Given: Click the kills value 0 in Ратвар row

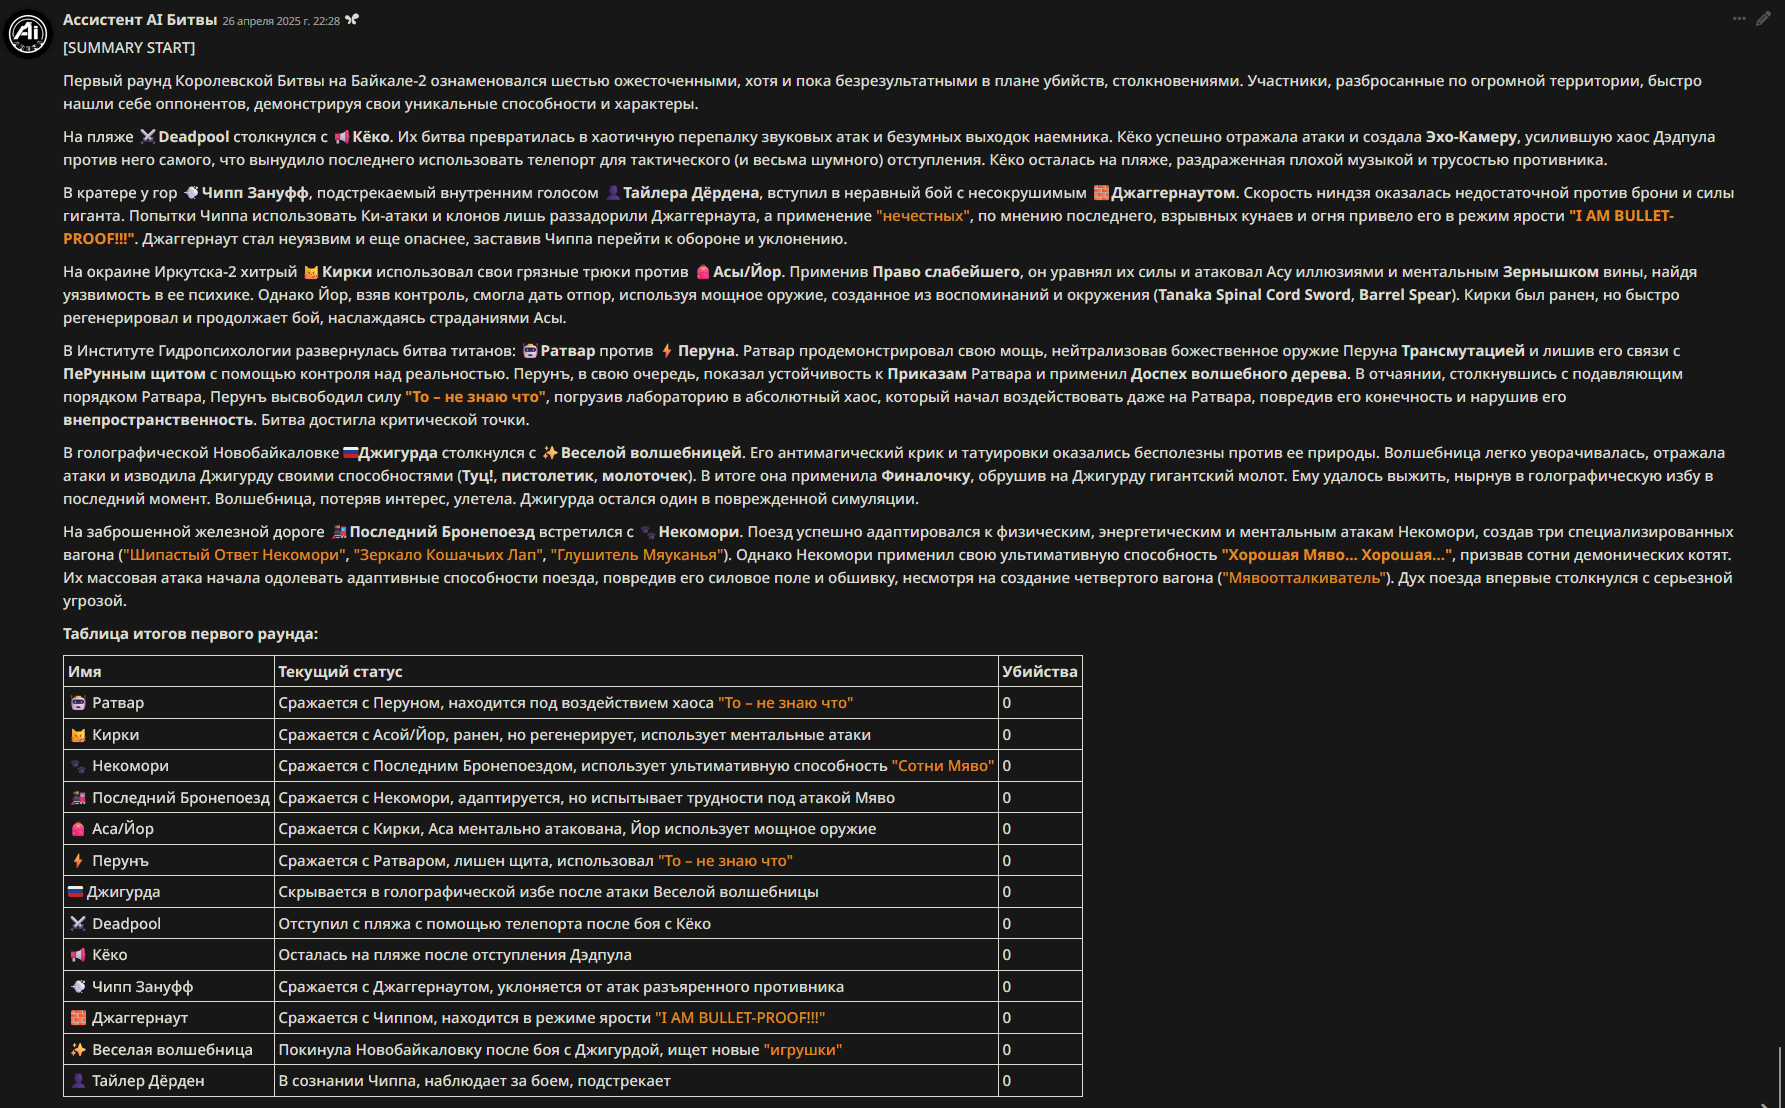Looking at the screenshot, I should (1007, 703).
